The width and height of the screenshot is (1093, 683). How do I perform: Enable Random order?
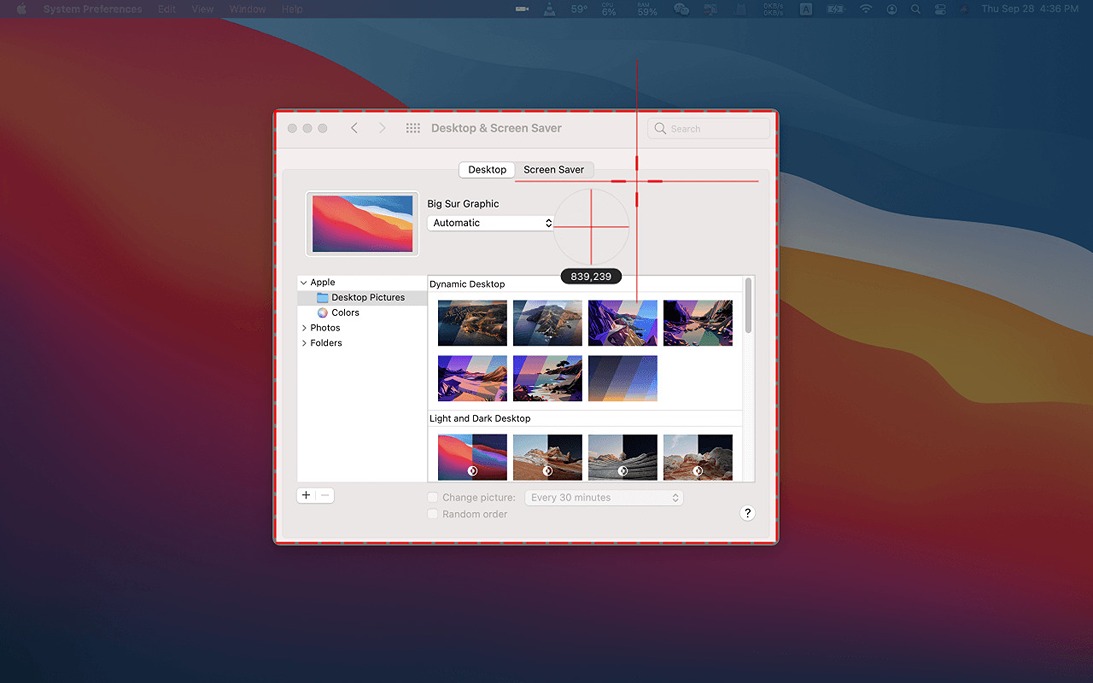pyautogui.click(x=432, y=513)
